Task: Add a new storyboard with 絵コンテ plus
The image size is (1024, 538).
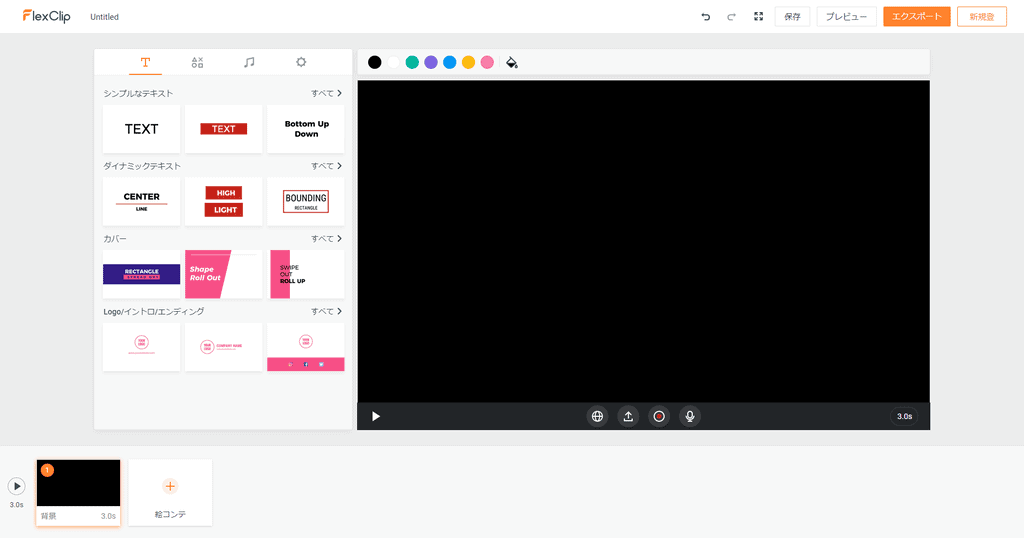Action: 170,487
